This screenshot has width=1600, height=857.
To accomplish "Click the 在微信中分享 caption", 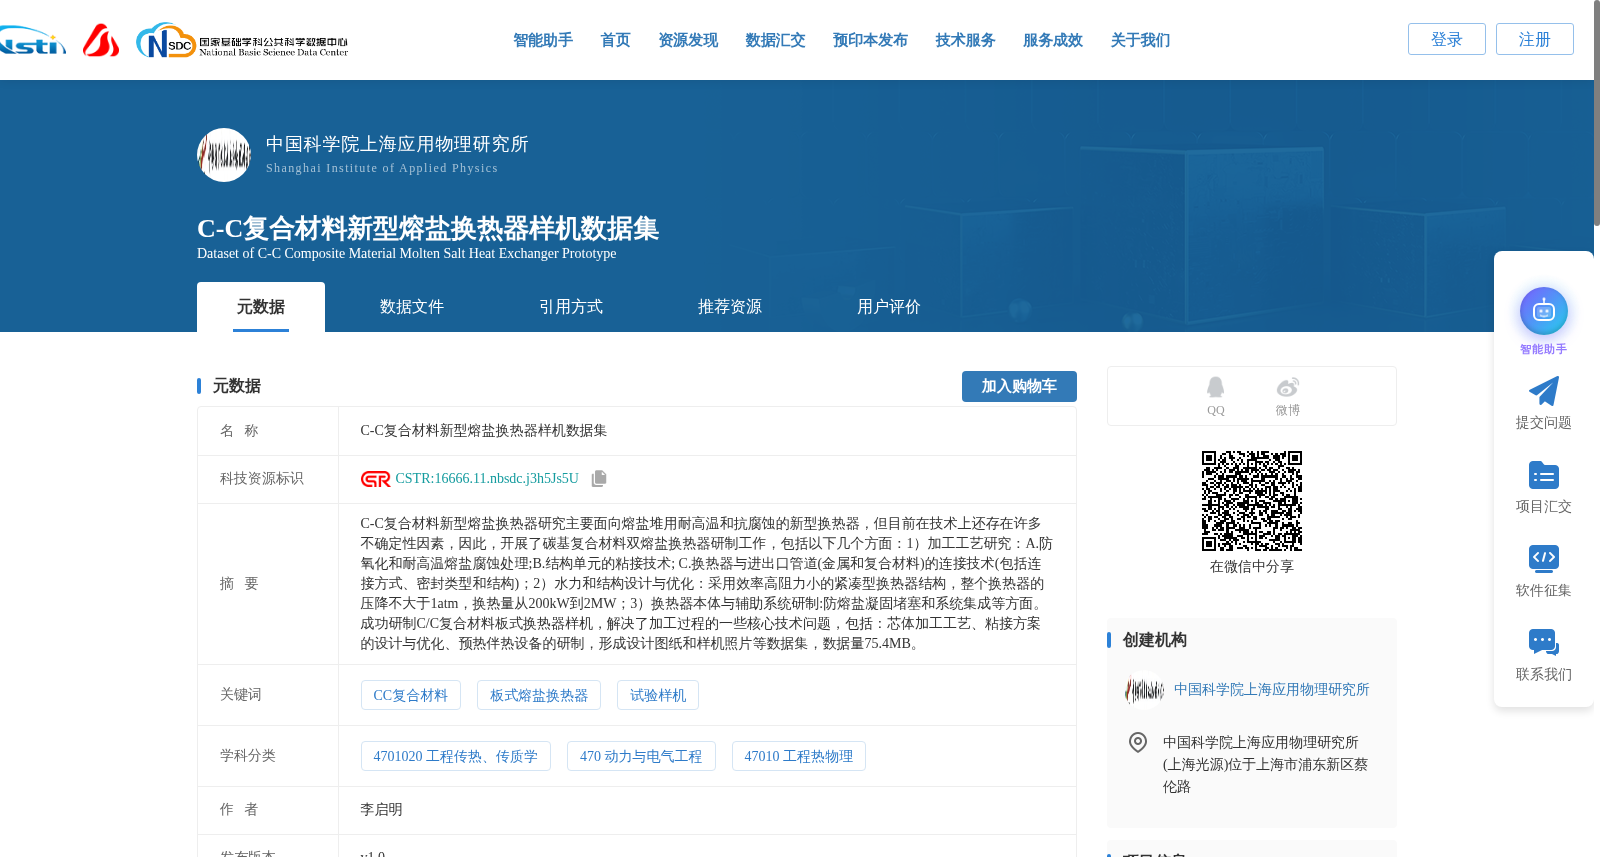I will coord(1252,567).
